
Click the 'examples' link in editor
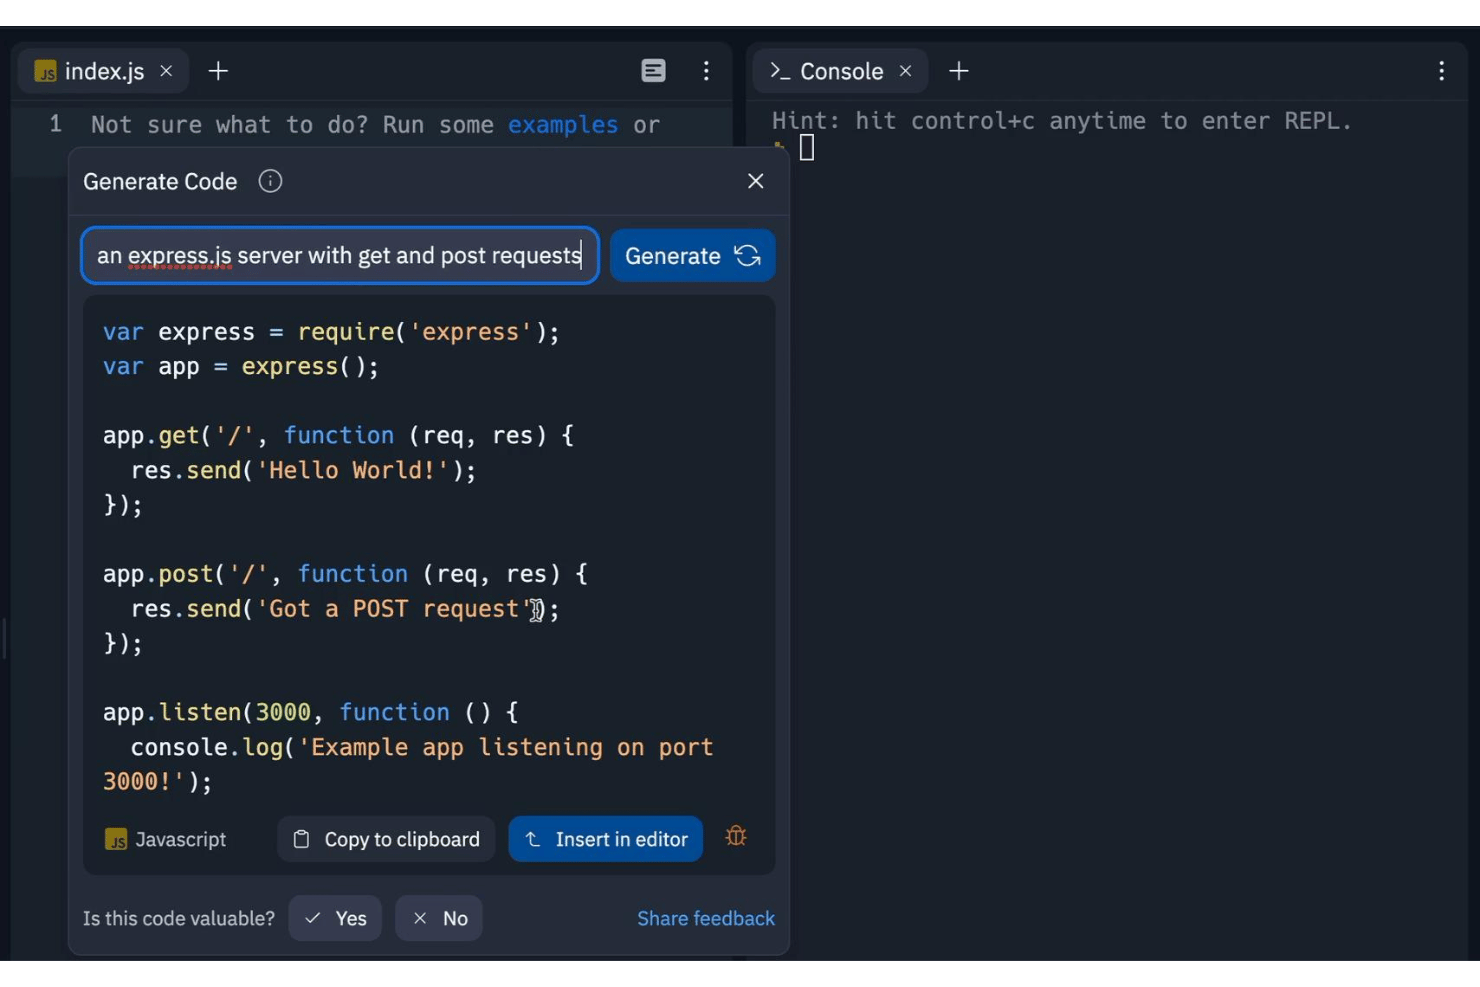pos(563,125)
